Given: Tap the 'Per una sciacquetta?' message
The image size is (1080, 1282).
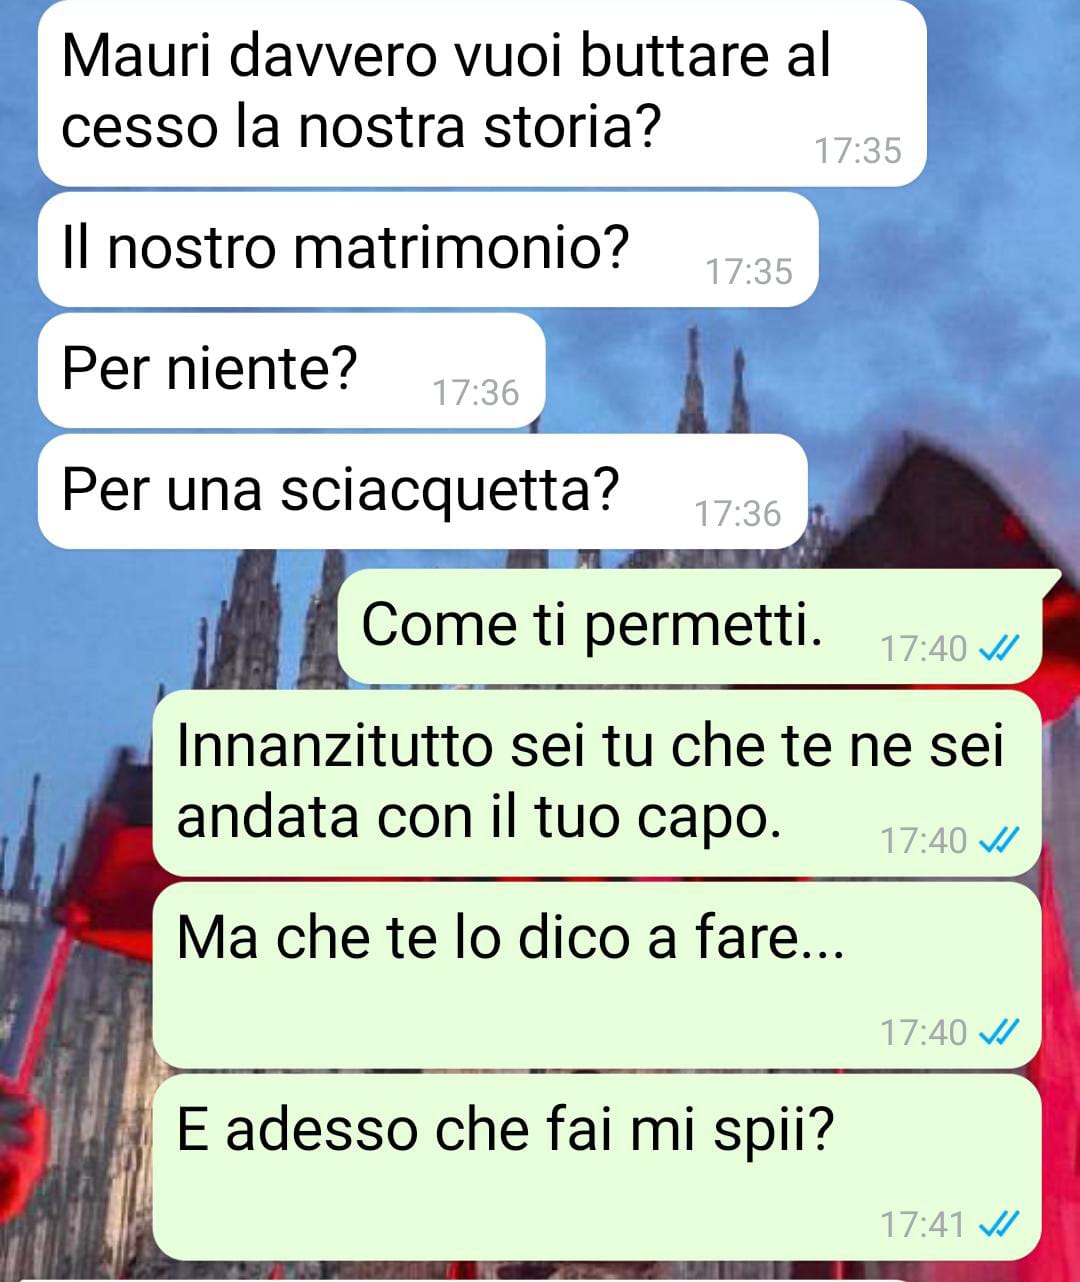Looking at the screenshot, I should [422, 491].
